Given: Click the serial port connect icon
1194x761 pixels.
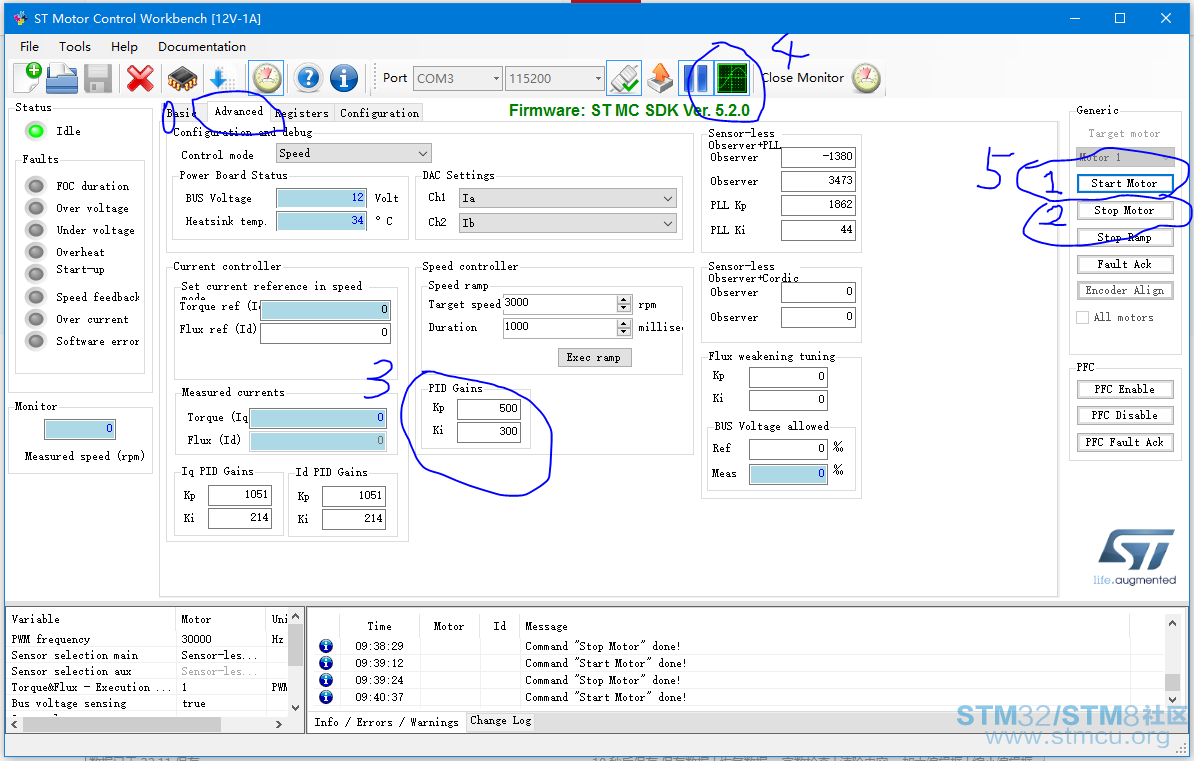Looking at the screenshot, I should click(624, 78).
